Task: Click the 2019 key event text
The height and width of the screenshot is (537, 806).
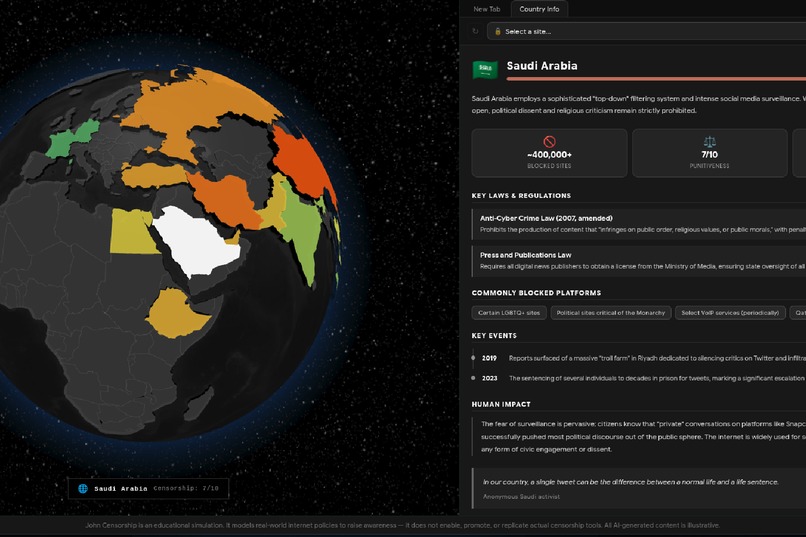Action: (x=657, y=358)
